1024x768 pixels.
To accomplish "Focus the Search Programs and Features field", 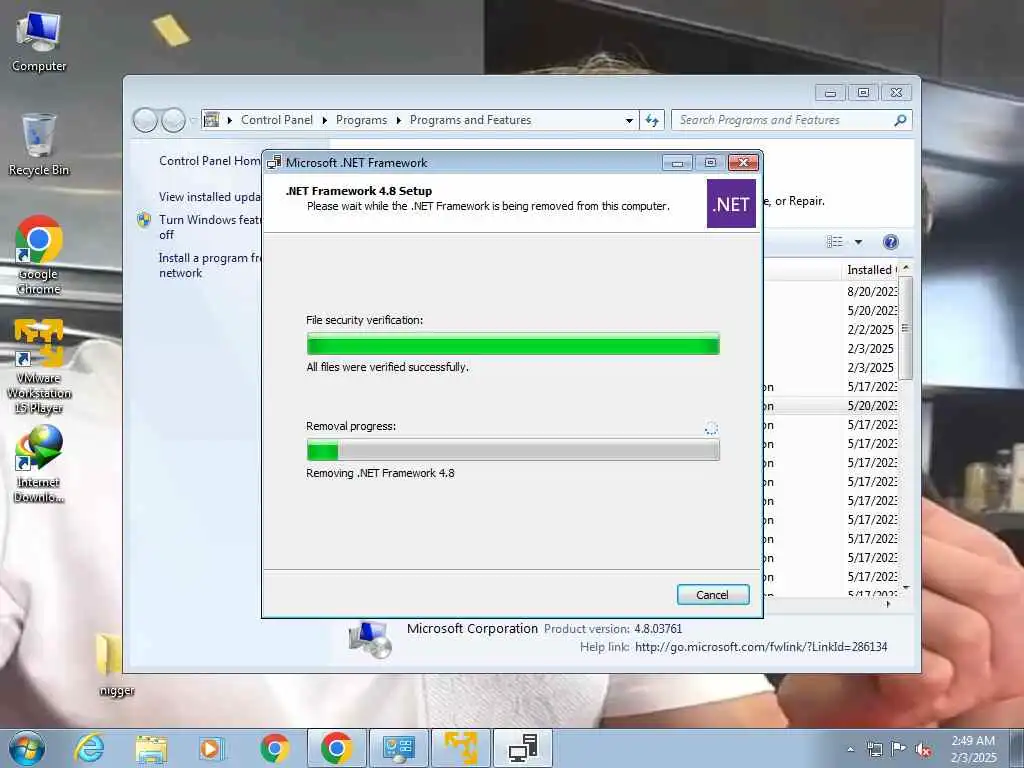I will tap(783, 120).
